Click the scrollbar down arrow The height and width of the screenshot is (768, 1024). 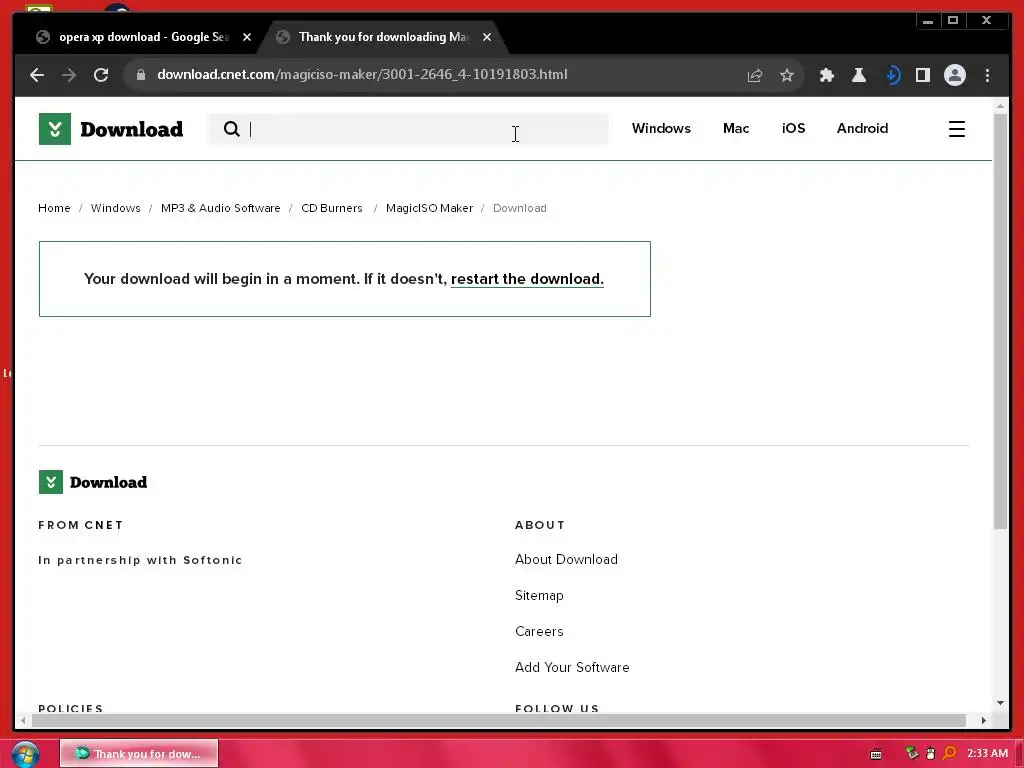1000,703
